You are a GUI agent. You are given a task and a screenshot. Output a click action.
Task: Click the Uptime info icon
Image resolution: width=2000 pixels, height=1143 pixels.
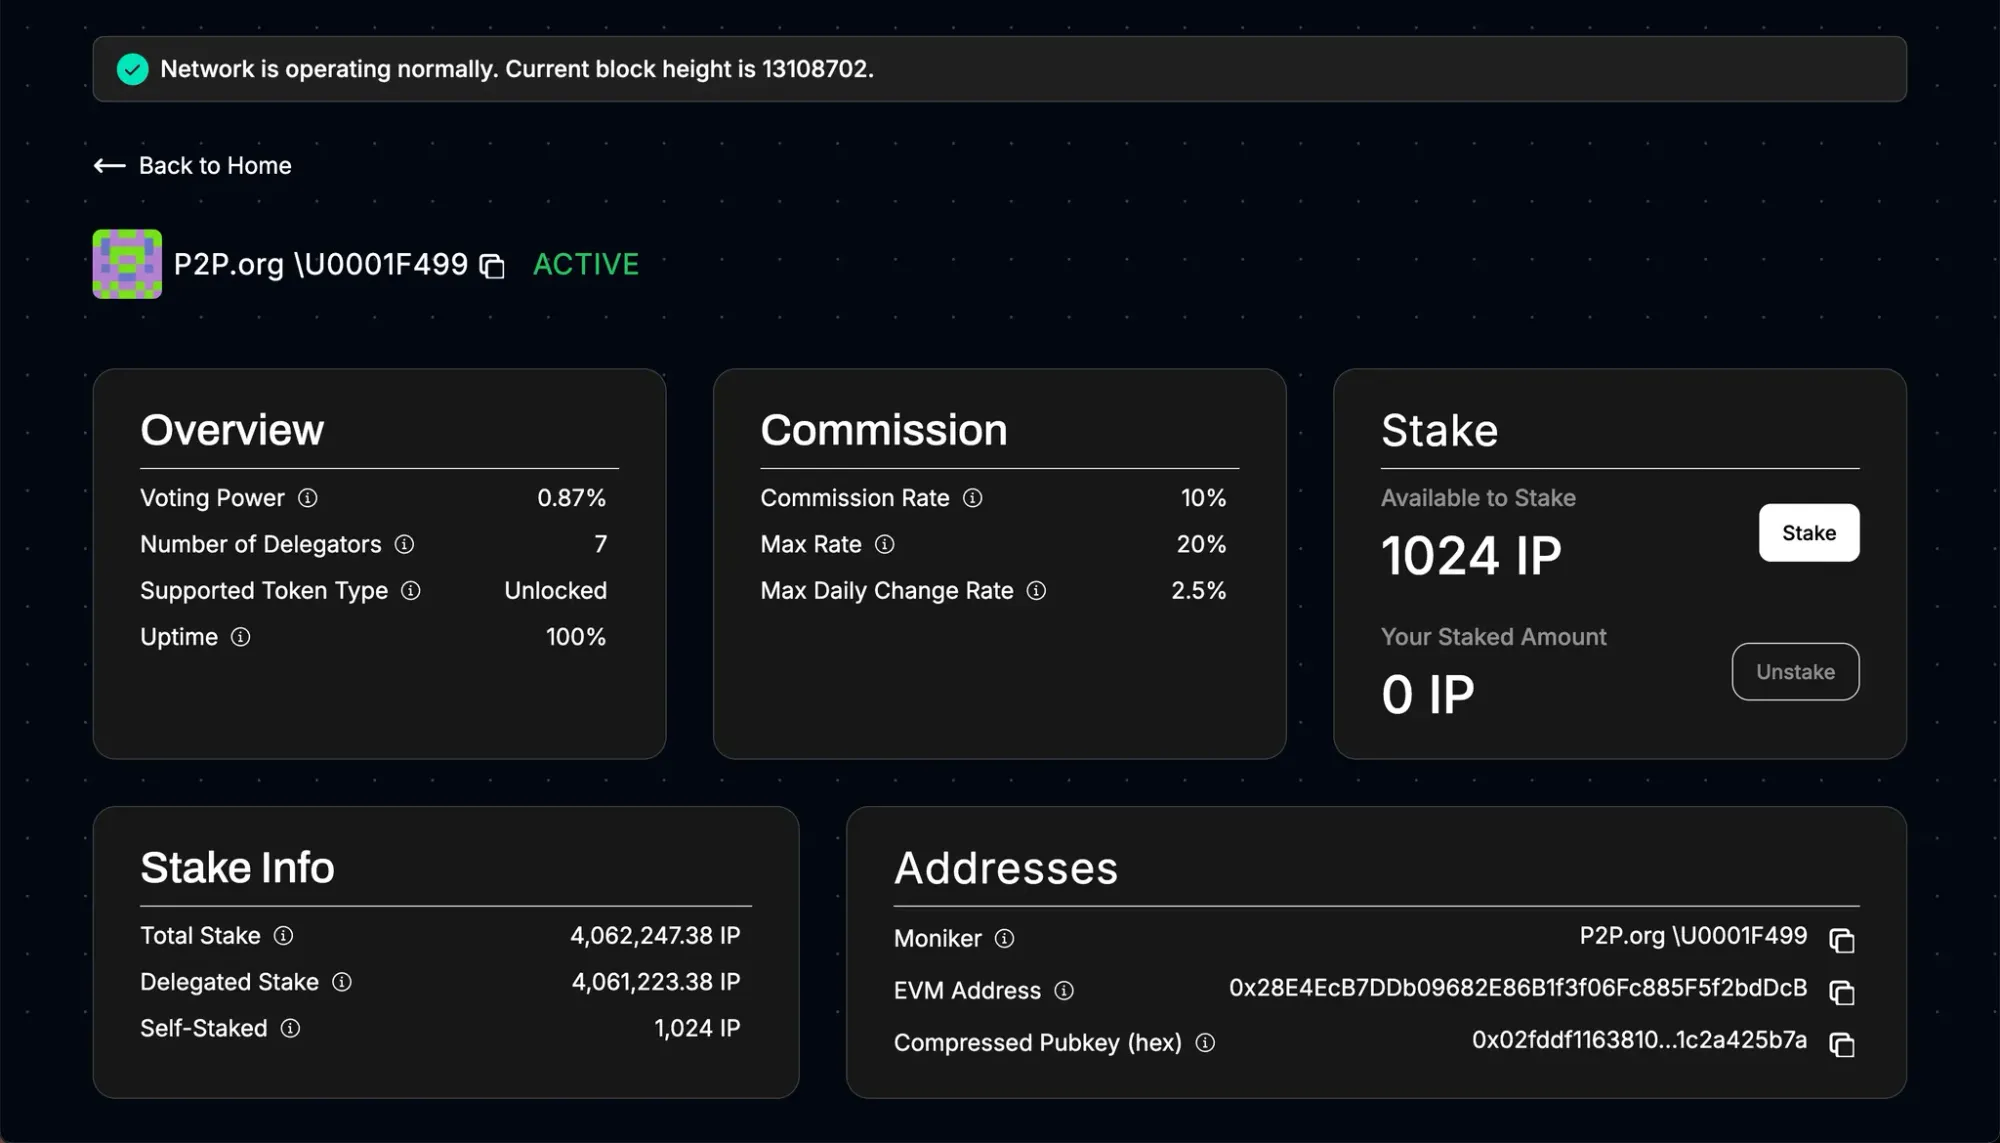coord(241,637)
